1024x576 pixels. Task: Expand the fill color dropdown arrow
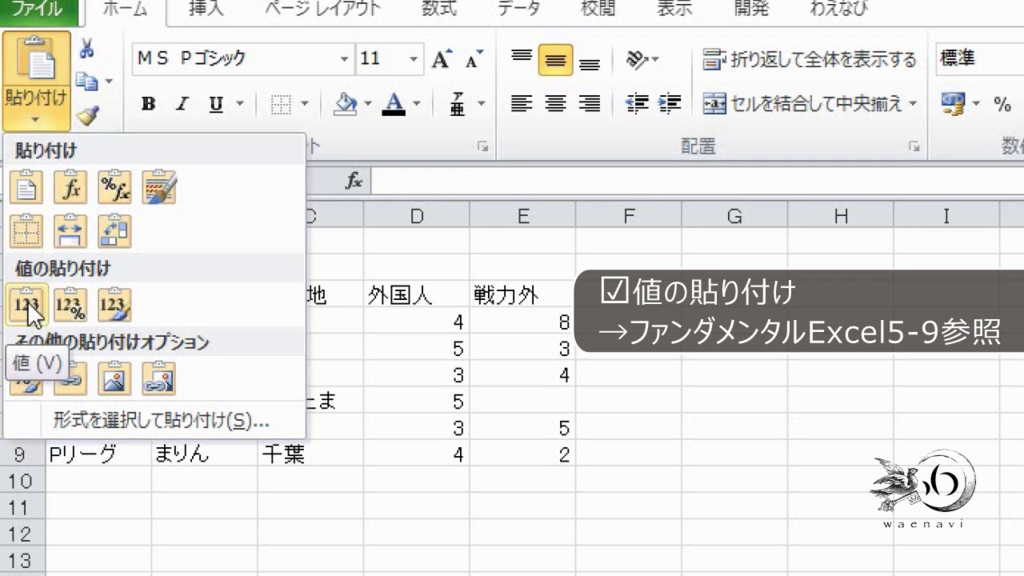coord(368,104)
